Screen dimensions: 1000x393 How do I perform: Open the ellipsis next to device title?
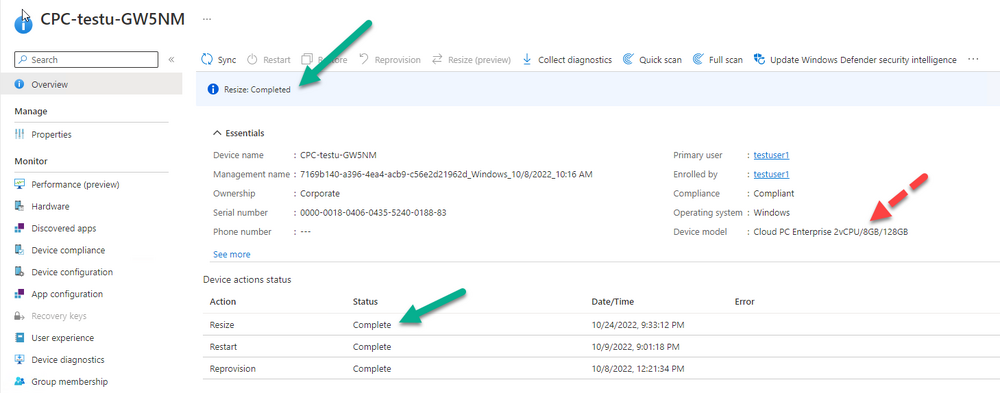point(207,19)
